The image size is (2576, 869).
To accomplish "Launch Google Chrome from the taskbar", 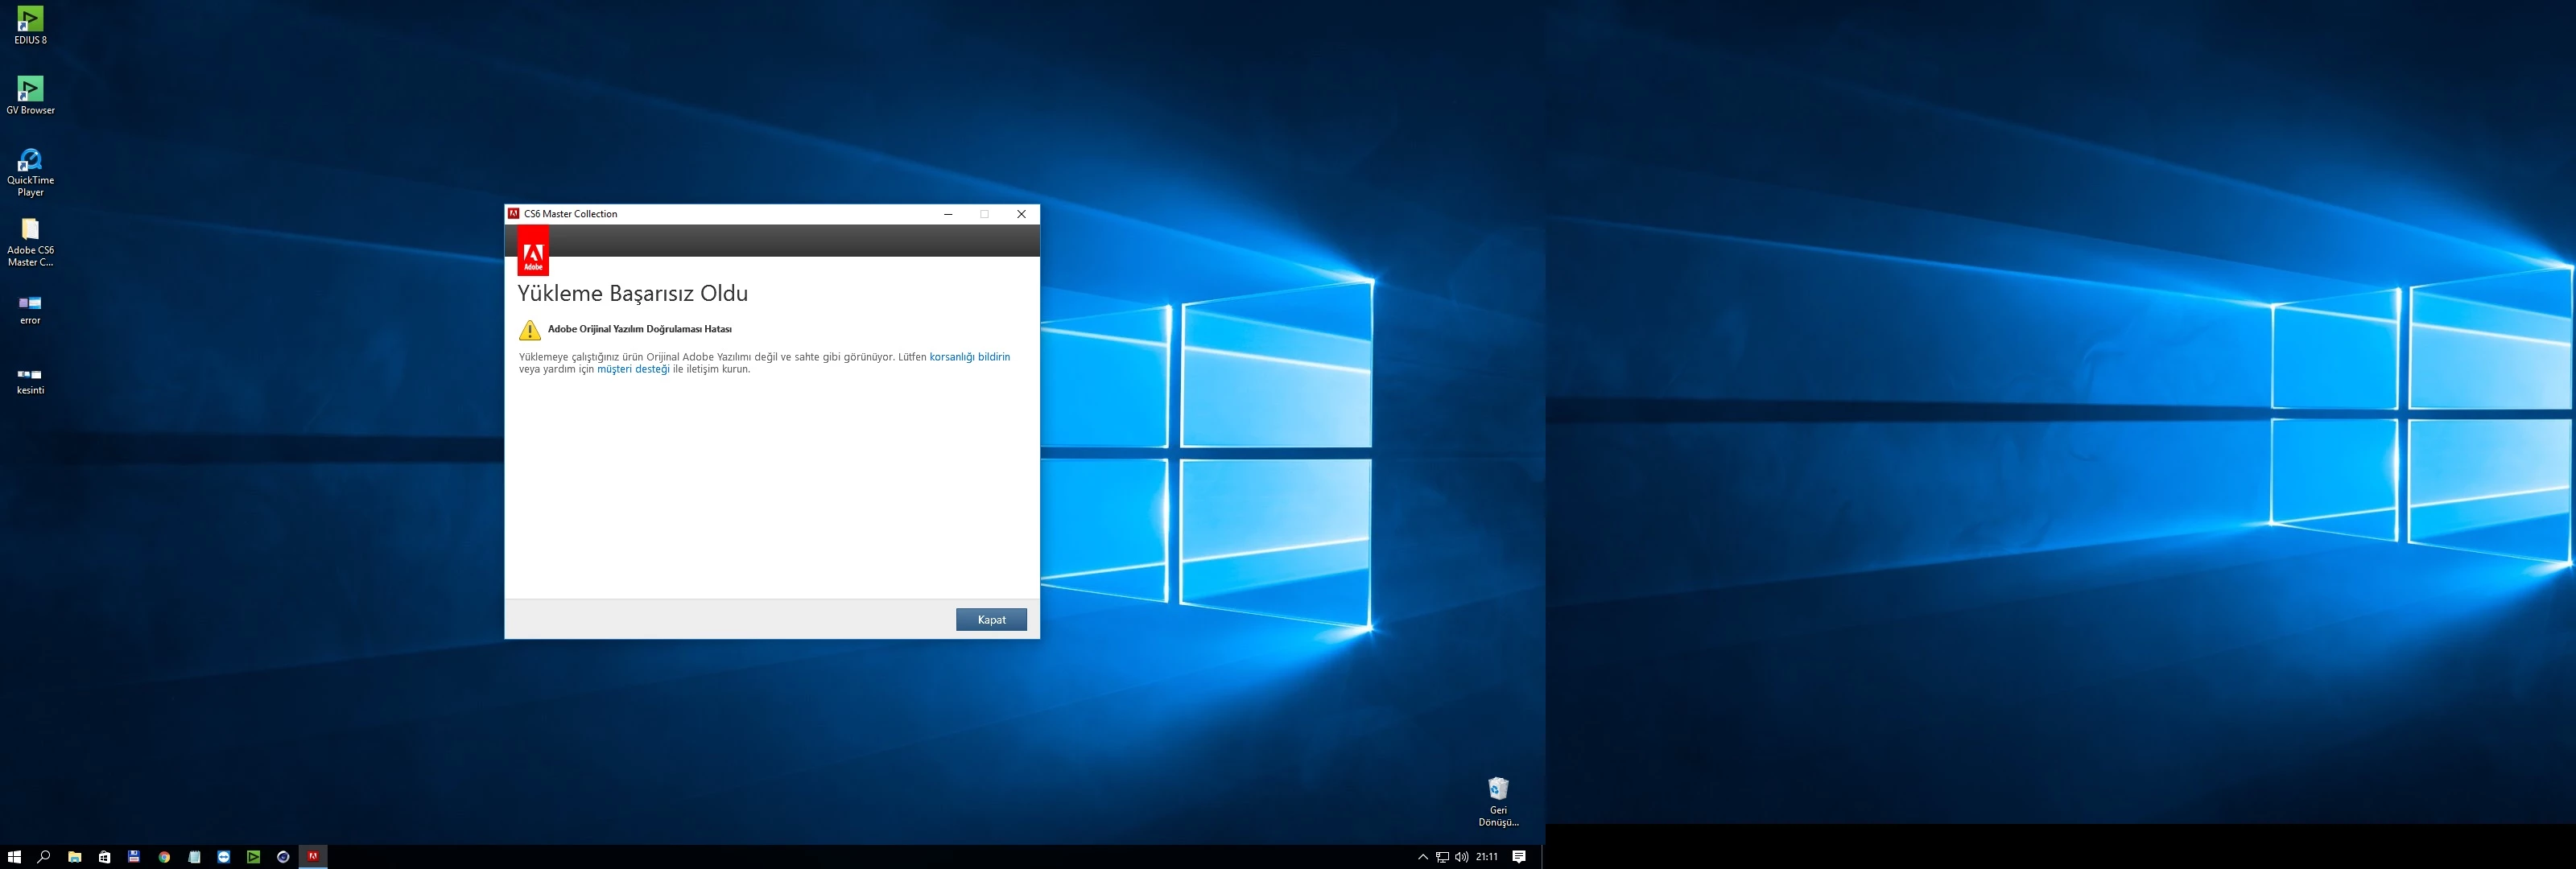I will tap(164, 857).
